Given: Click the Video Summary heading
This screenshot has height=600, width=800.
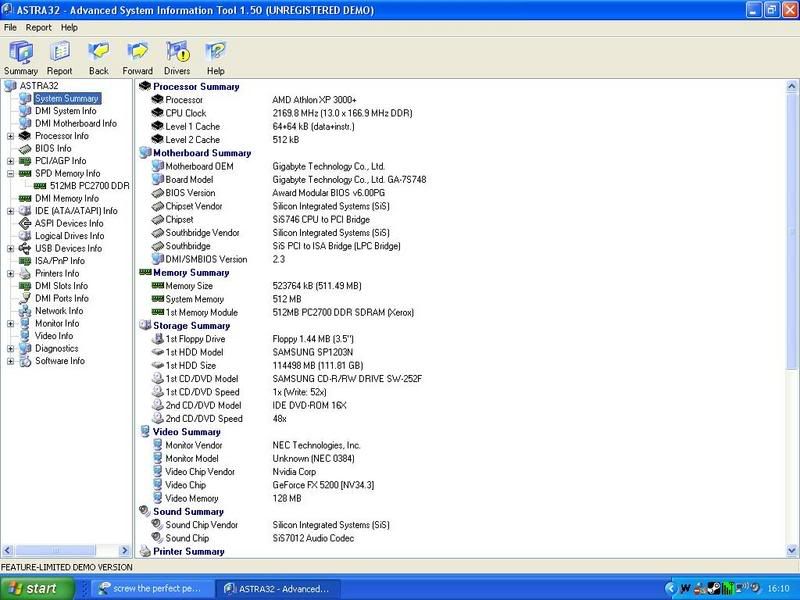Looking at the screenshot, I should 186,432.
